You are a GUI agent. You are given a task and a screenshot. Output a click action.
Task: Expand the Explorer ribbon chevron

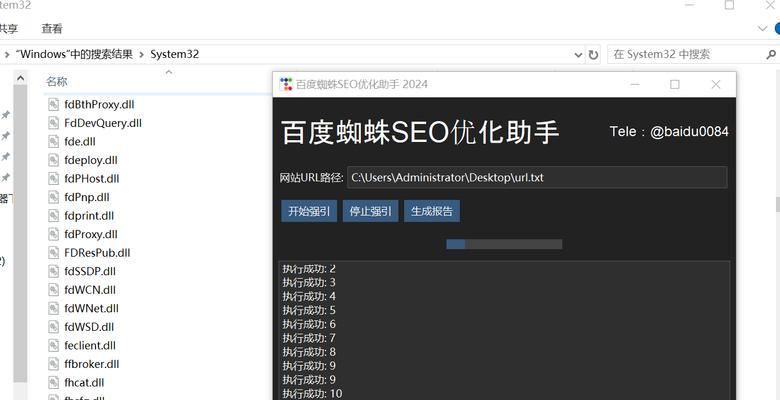pyautogui.click(x=763, y=29)
